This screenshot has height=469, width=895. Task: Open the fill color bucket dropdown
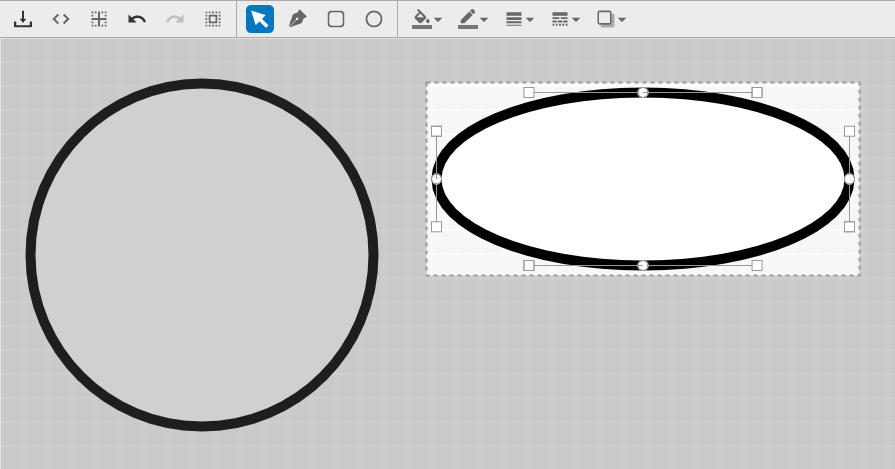coord(427,19)
